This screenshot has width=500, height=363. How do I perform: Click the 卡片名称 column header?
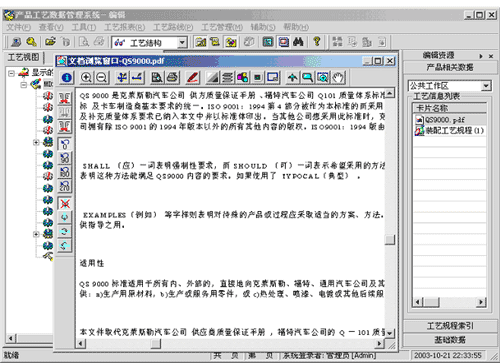tap(449, 108)
